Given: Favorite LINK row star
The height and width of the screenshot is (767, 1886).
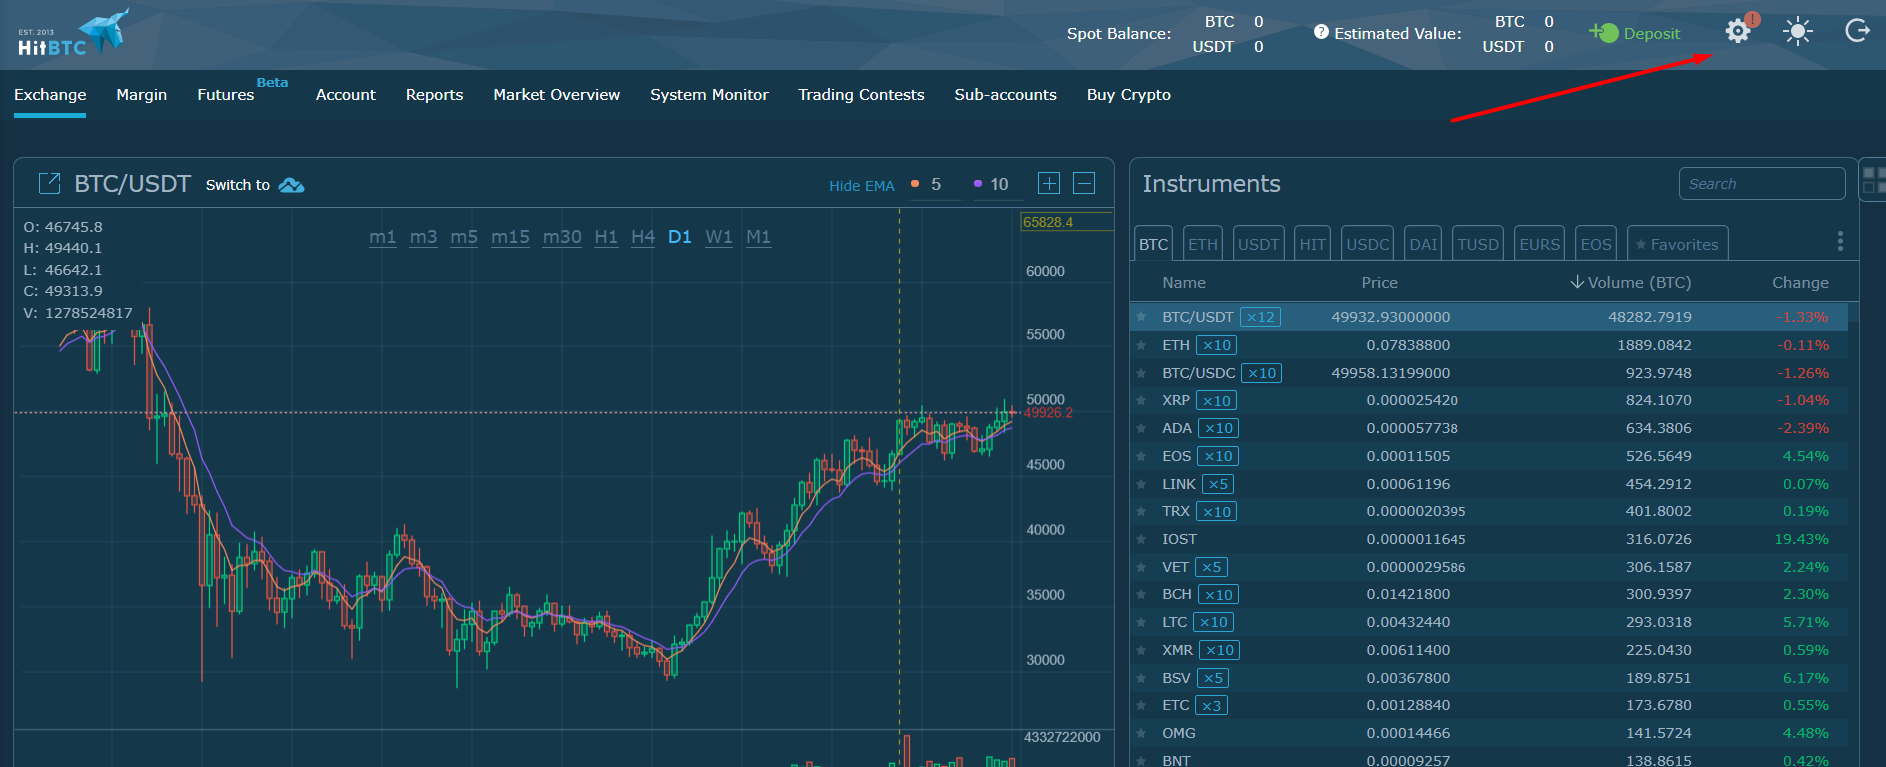Looking at the screenshot, I should 1141,484.
